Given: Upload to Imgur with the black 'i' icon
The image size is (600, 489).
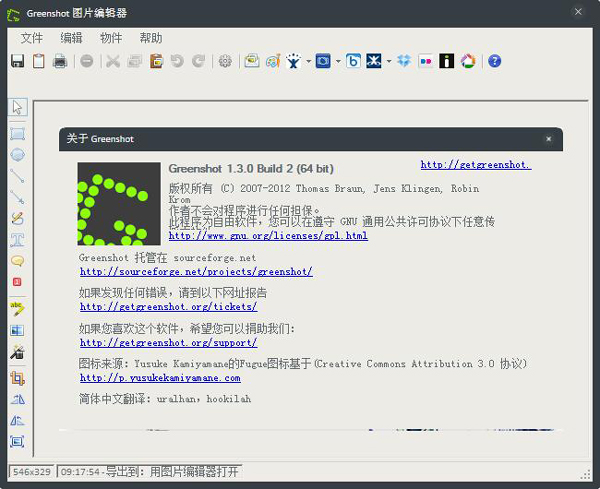Looking at the screenshot, I should pyautogui.click(x=447, y=61).
